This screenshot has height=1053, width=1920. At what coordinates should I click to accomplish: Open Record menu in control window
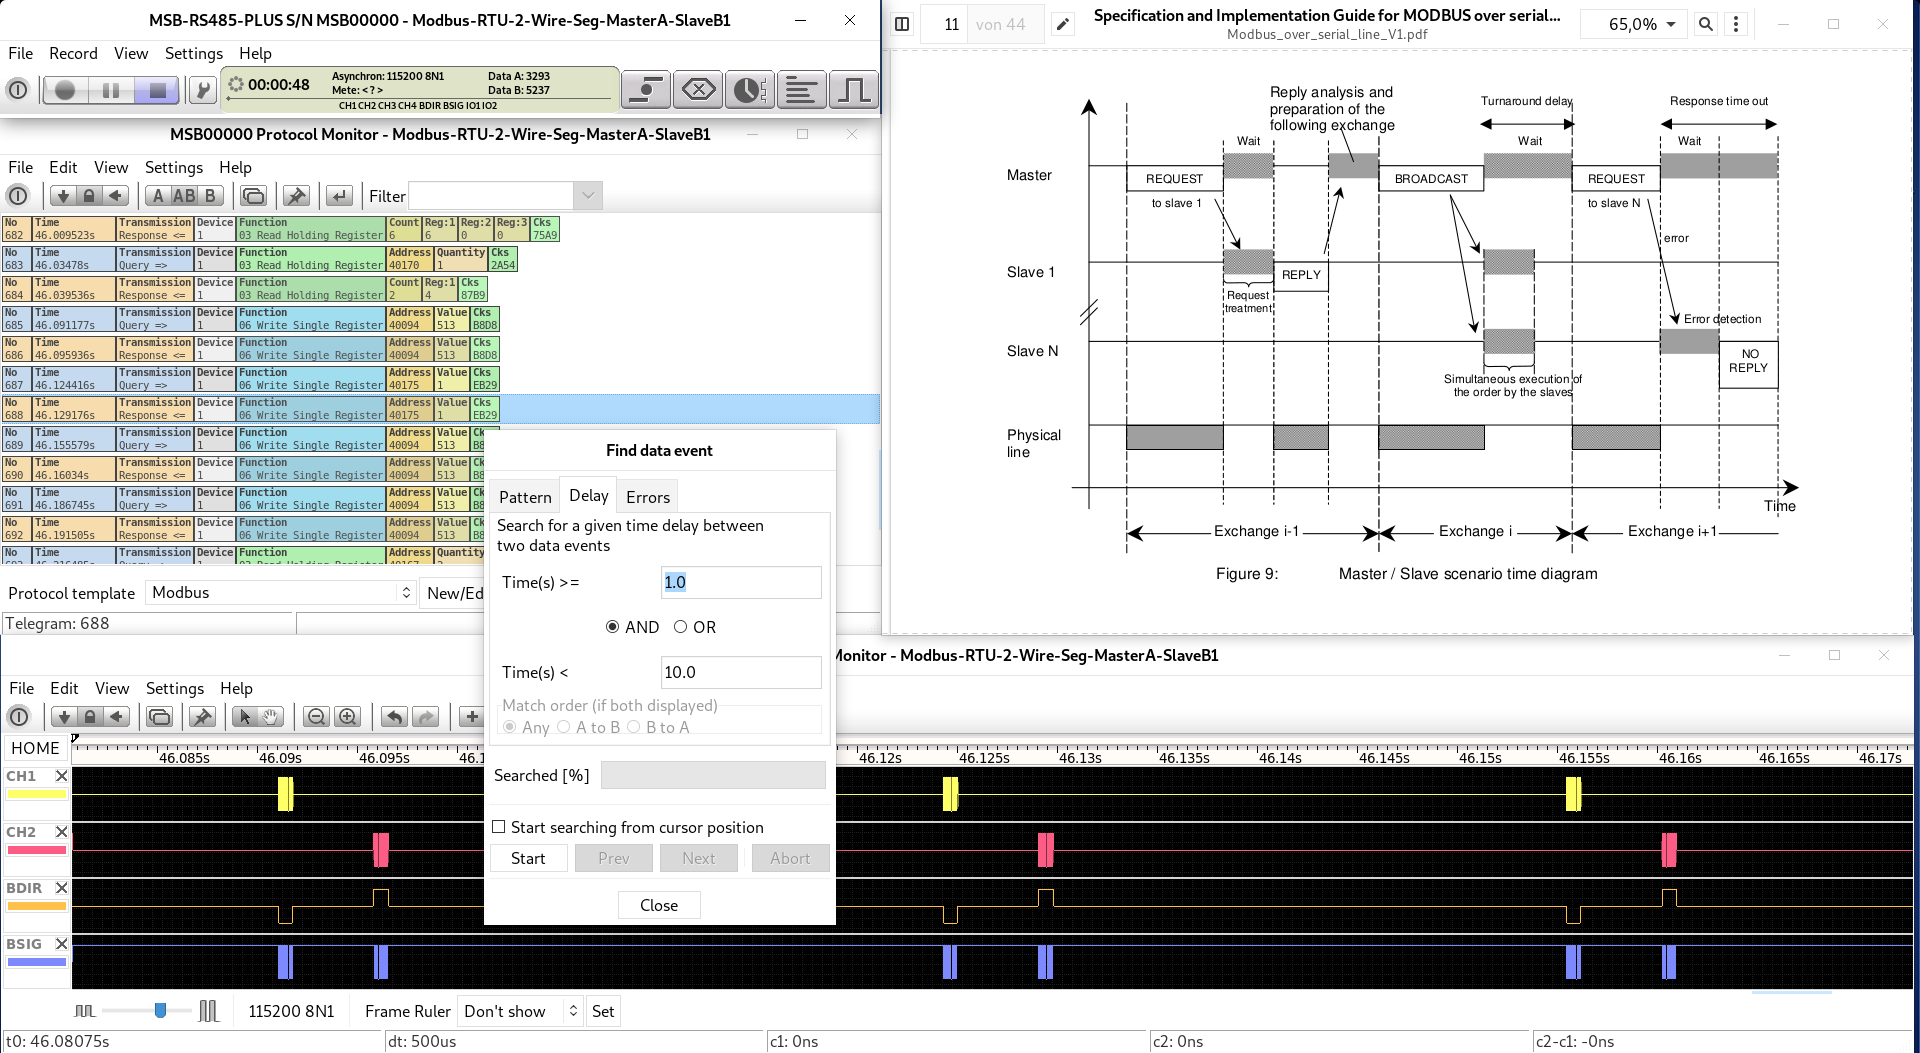click(73, 53)
